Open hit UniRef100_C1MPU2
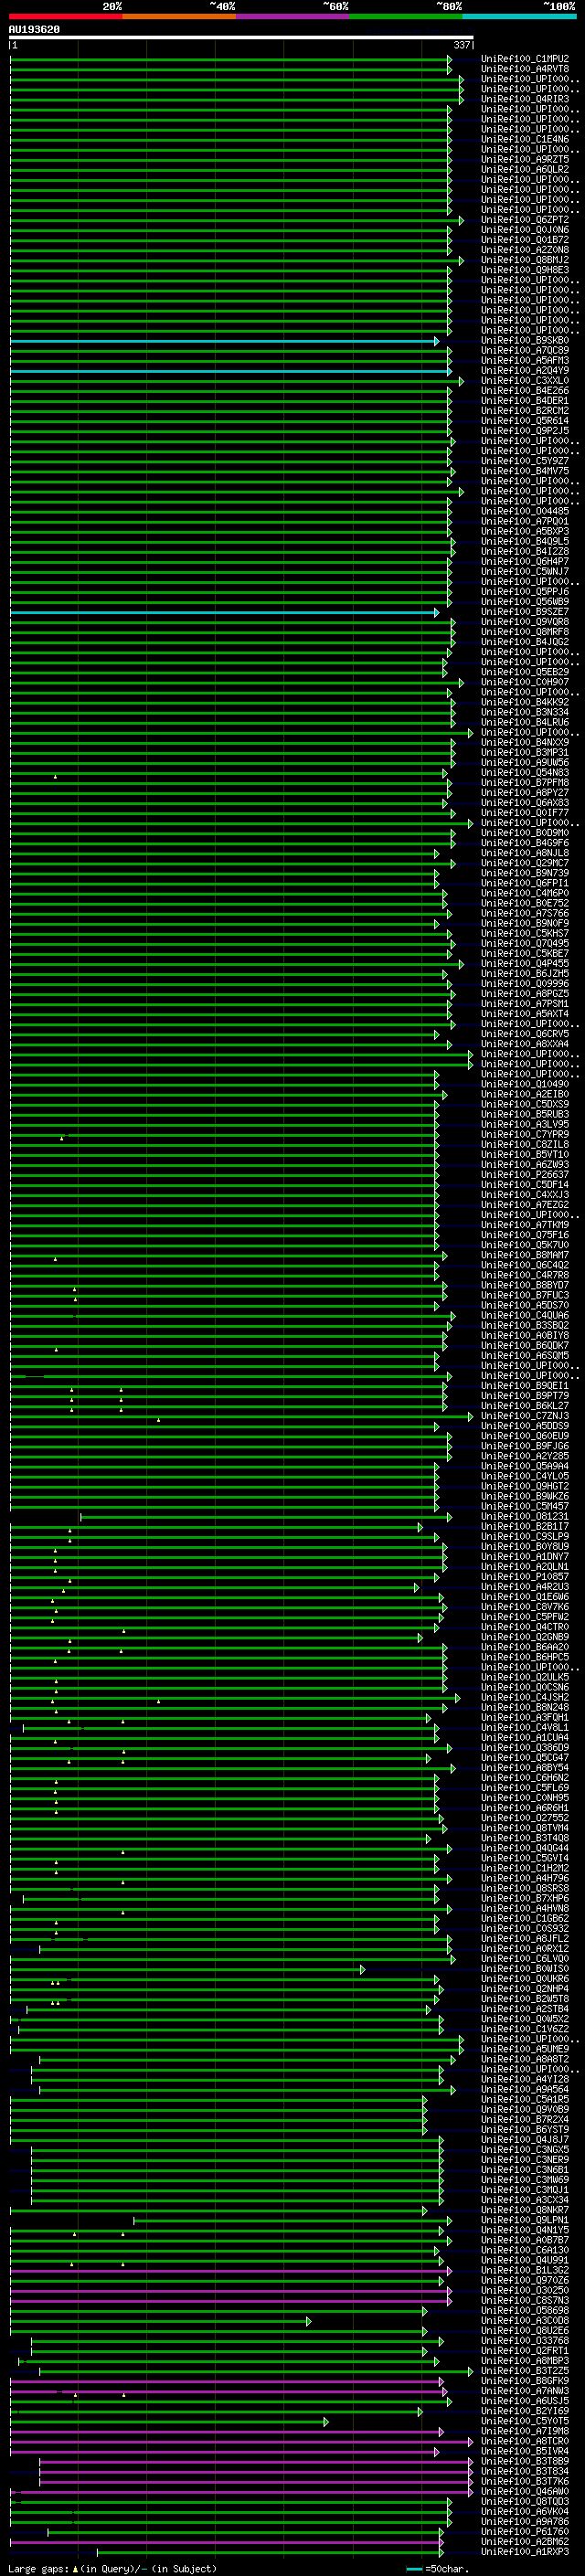585x2576 pixels. click(x=525, y=59)
